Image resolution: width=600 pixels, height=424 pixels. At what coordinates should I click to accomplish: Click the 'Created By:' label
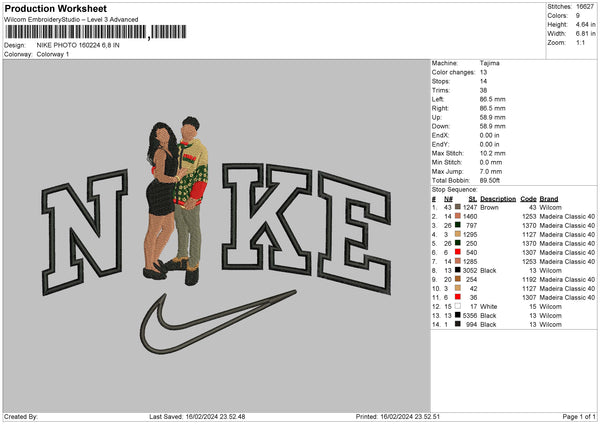(21, 417)
